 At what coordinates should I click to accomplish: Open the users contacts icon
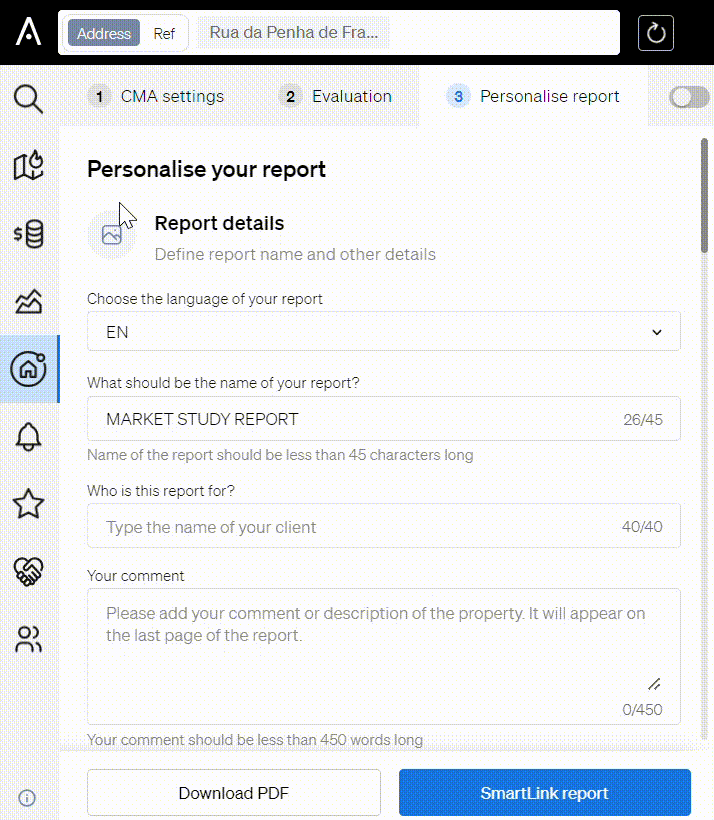[28, 639]
